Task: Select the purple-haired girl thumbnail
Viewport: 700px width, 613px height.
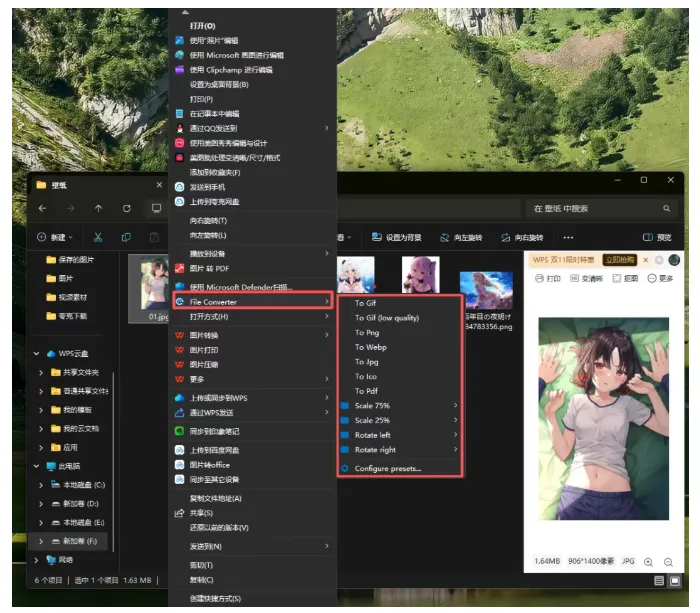Action: tap(421, 274)
